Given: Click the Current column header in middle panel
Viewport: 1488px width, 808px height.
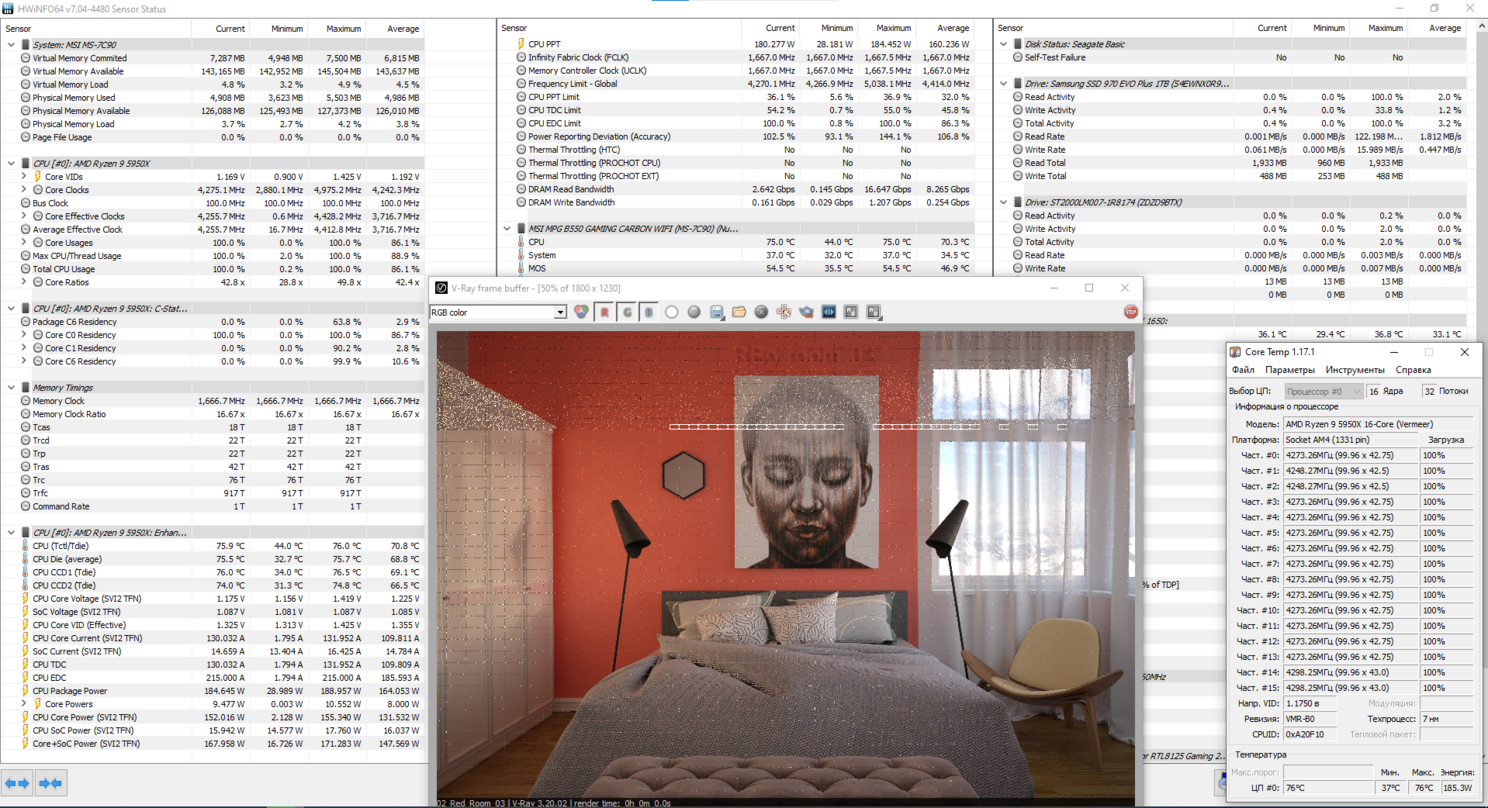Looking at the screenshot, I should [x=768, y=28].
